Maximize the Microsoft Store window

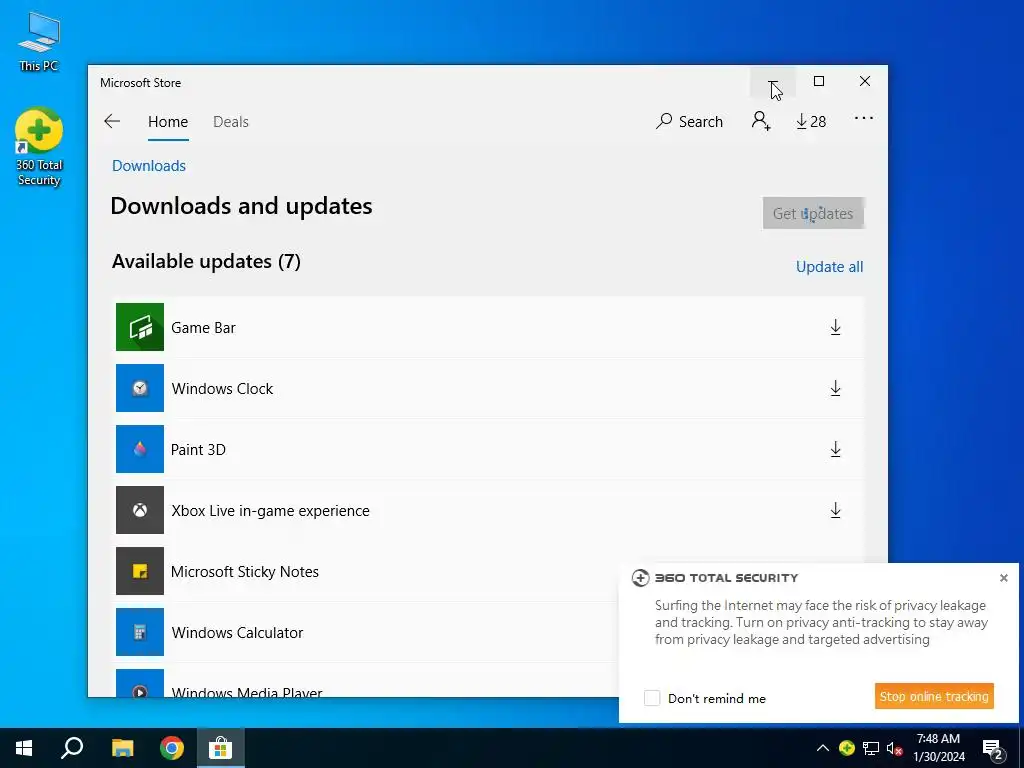(819, 81)
